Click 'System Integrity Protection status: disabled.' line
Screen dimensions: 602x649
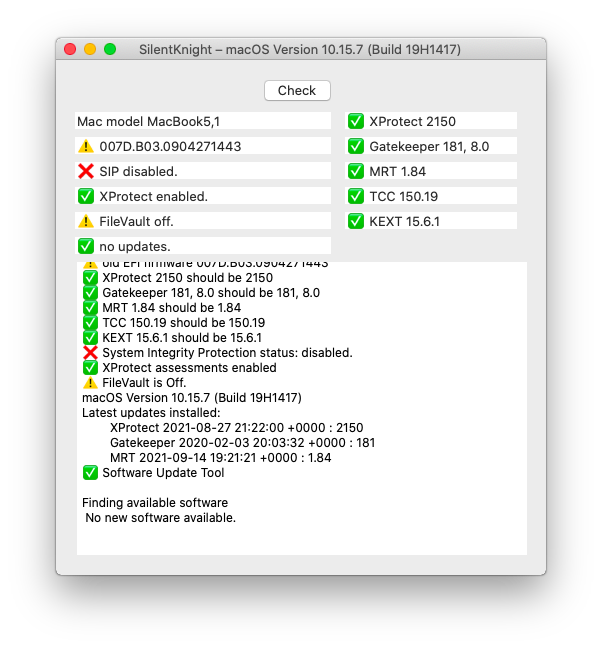tap(227, 353)
